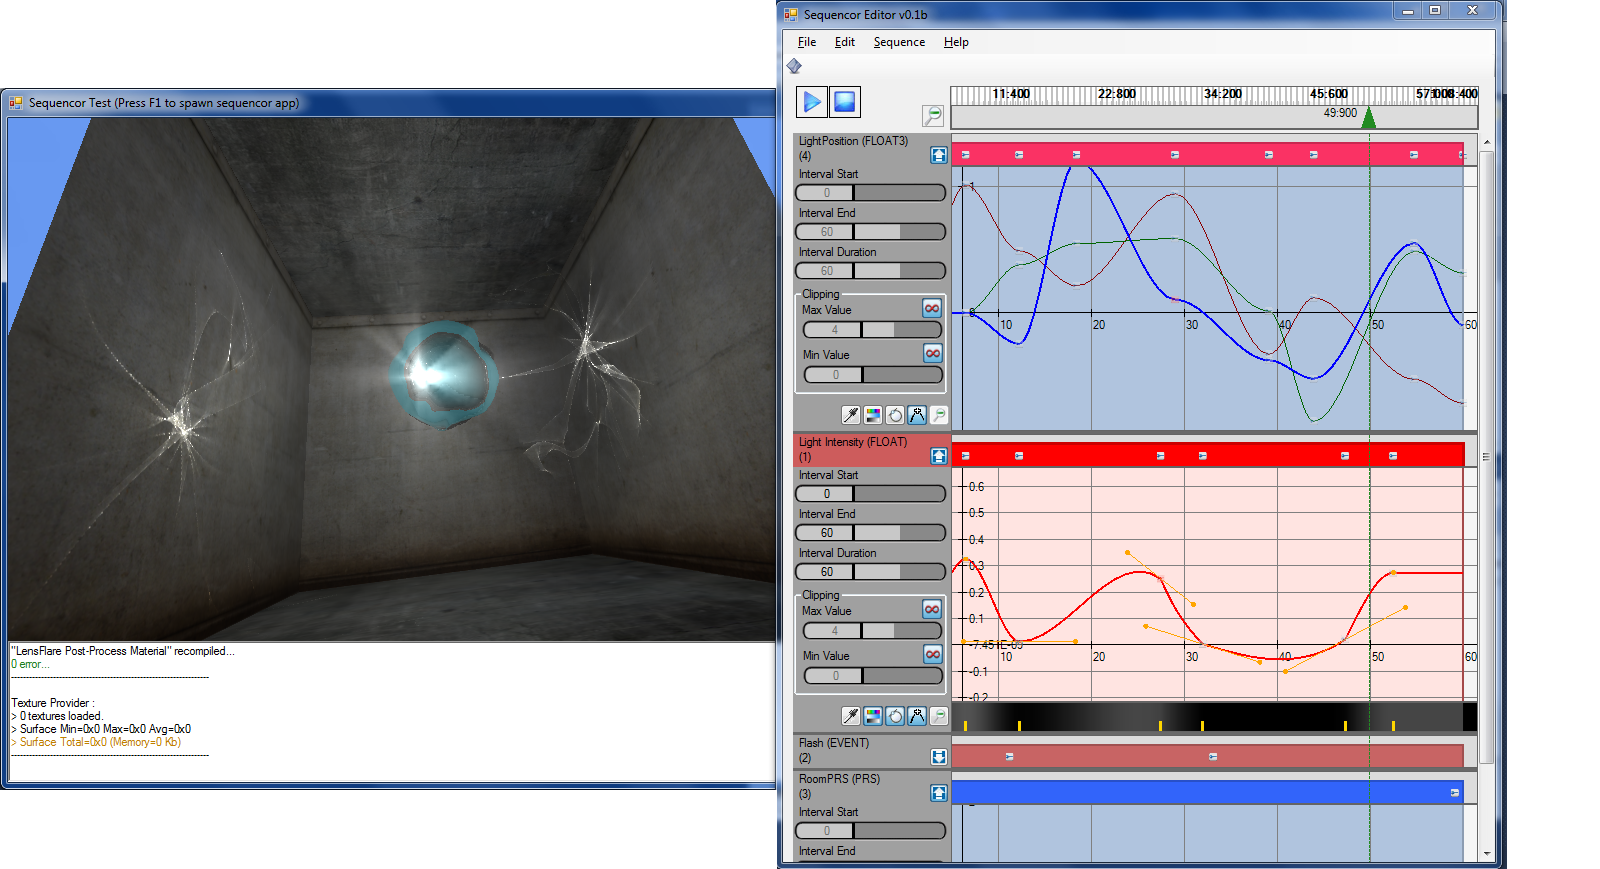
Task: Open the Edit menu
Action: (845, 42)
